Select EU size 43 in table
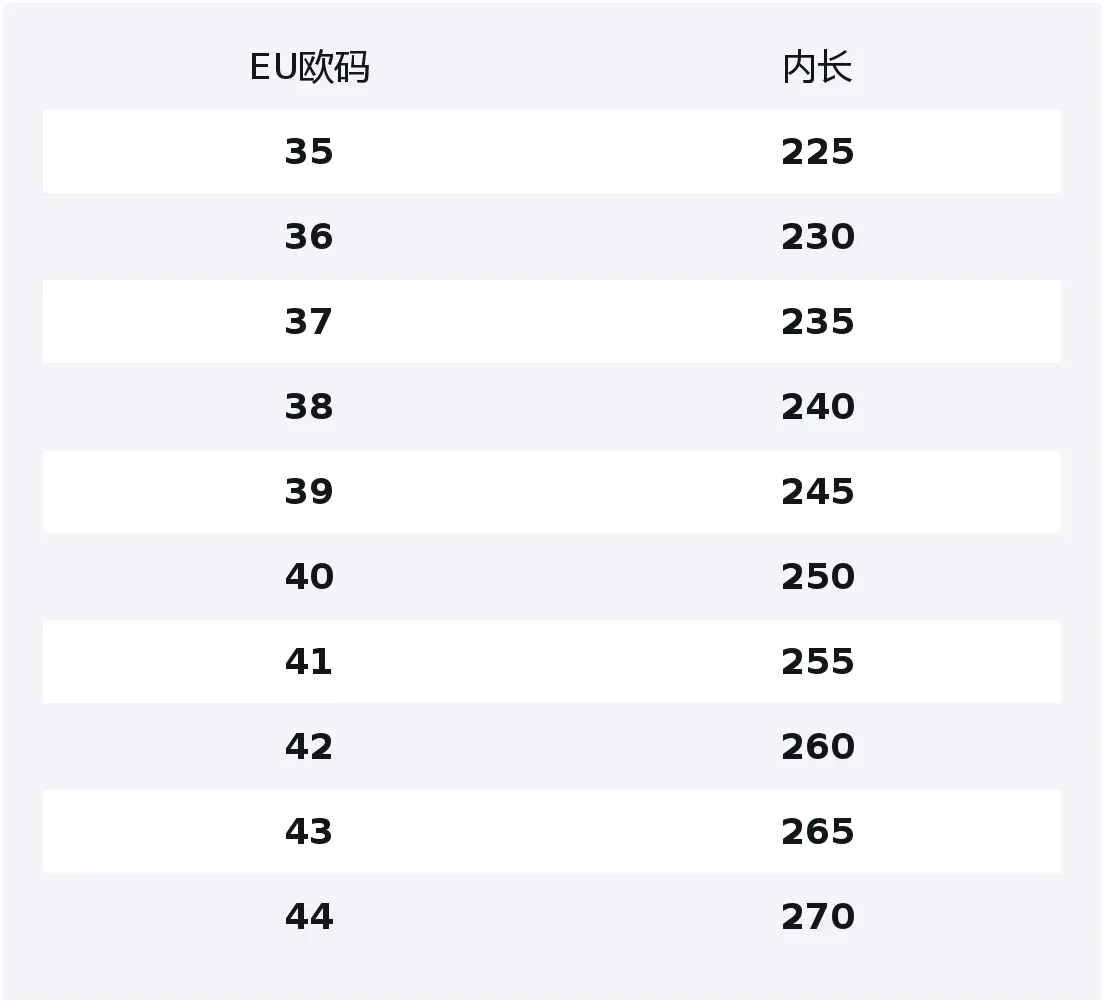Viewport: 1104px width, 1003px height. [309, 832]
